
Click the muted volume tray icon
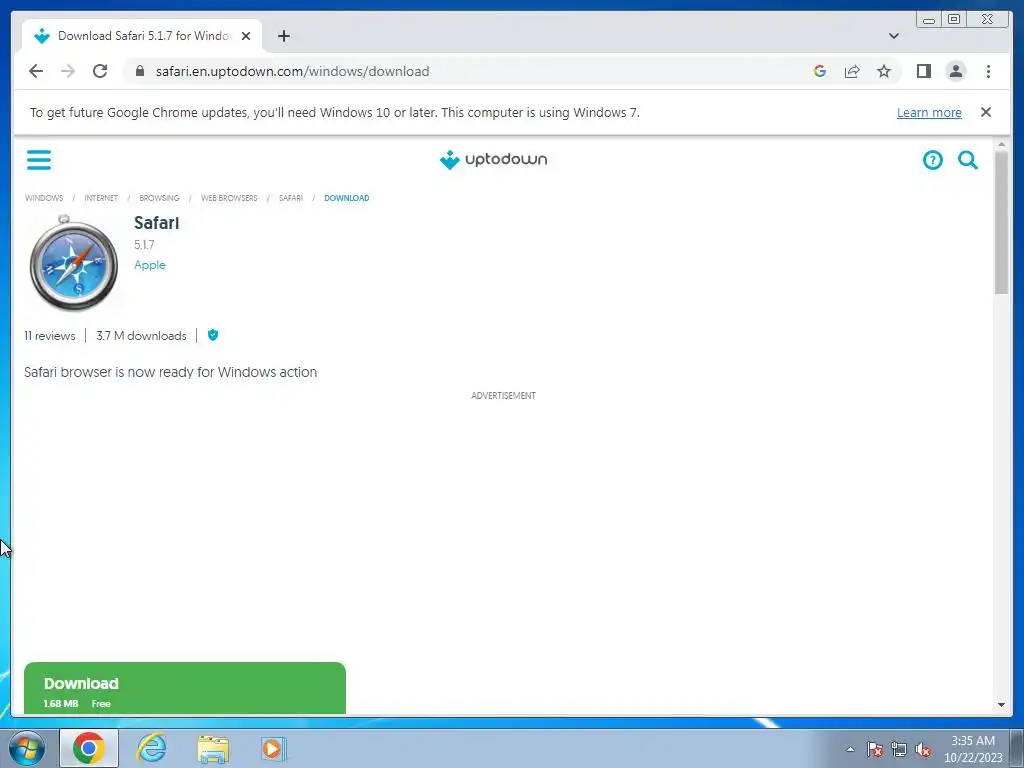(x=923, y=749)
